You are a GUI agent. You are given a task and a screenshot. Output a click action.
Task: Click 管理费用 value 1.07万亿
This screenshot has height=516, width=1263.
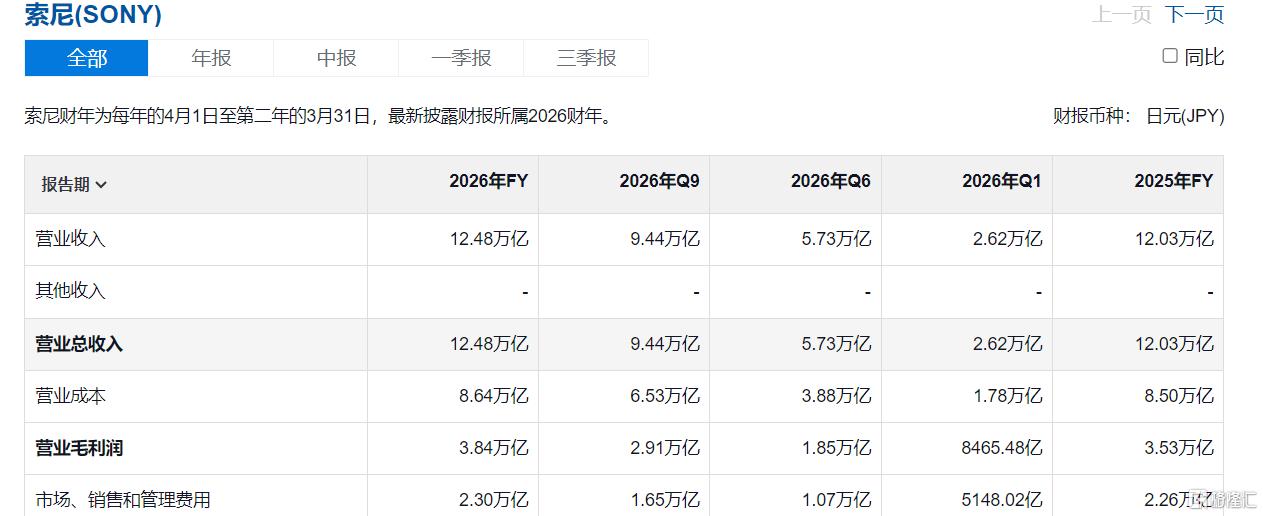[836, 500]
